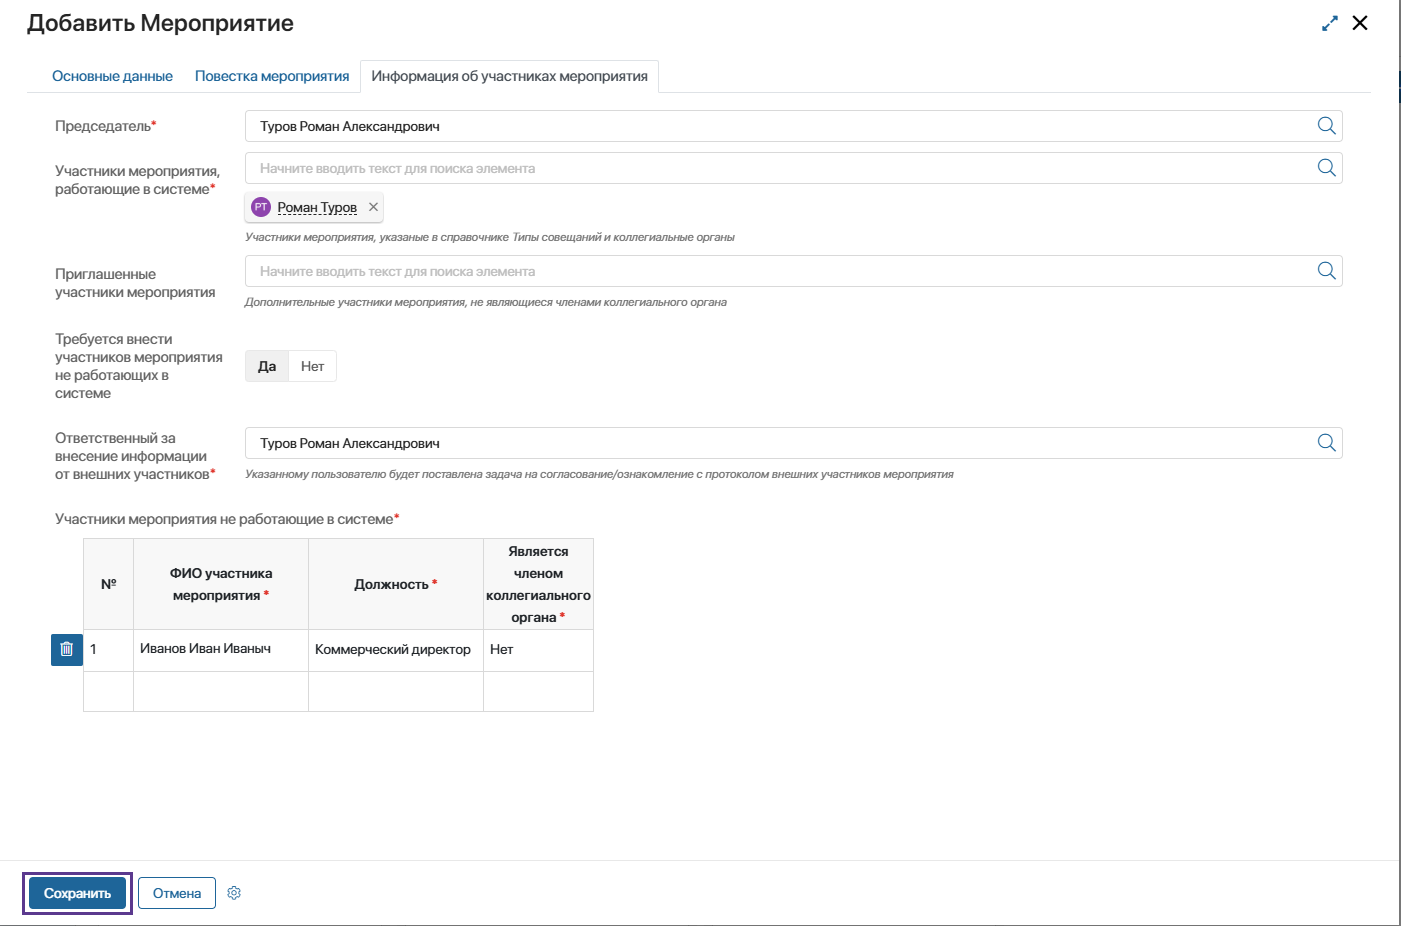Click search icon for system participants field

pyautogui.click(x=1326, y=168)
